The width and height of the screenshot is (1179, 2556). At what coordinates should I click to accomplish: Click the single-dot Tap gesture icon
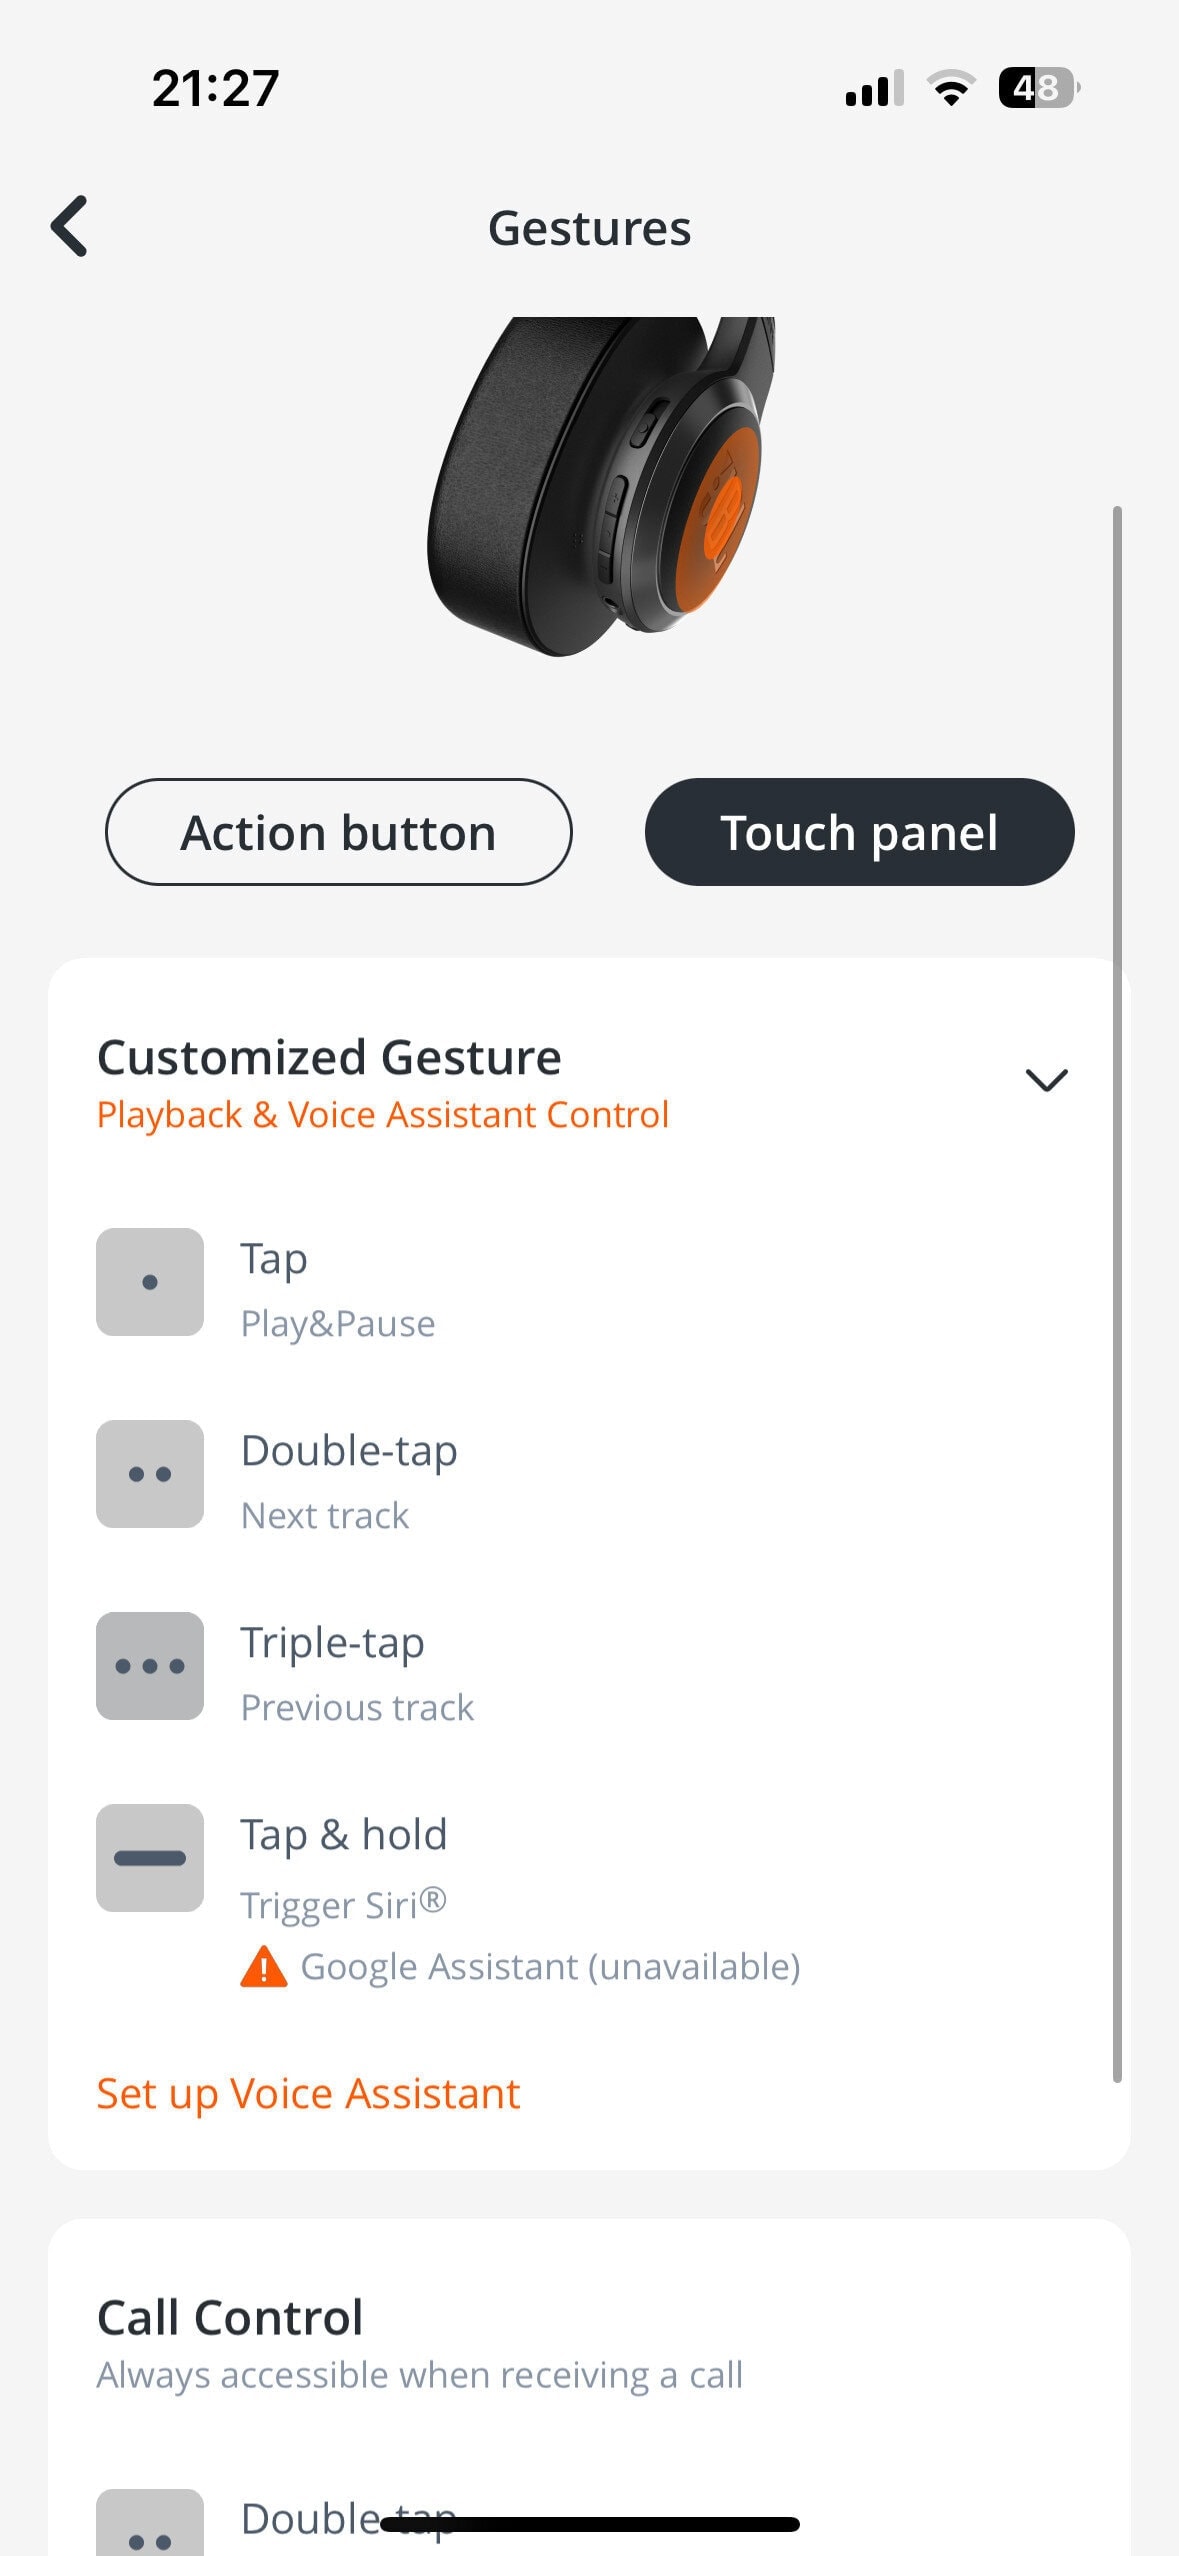click(150, 1282)
